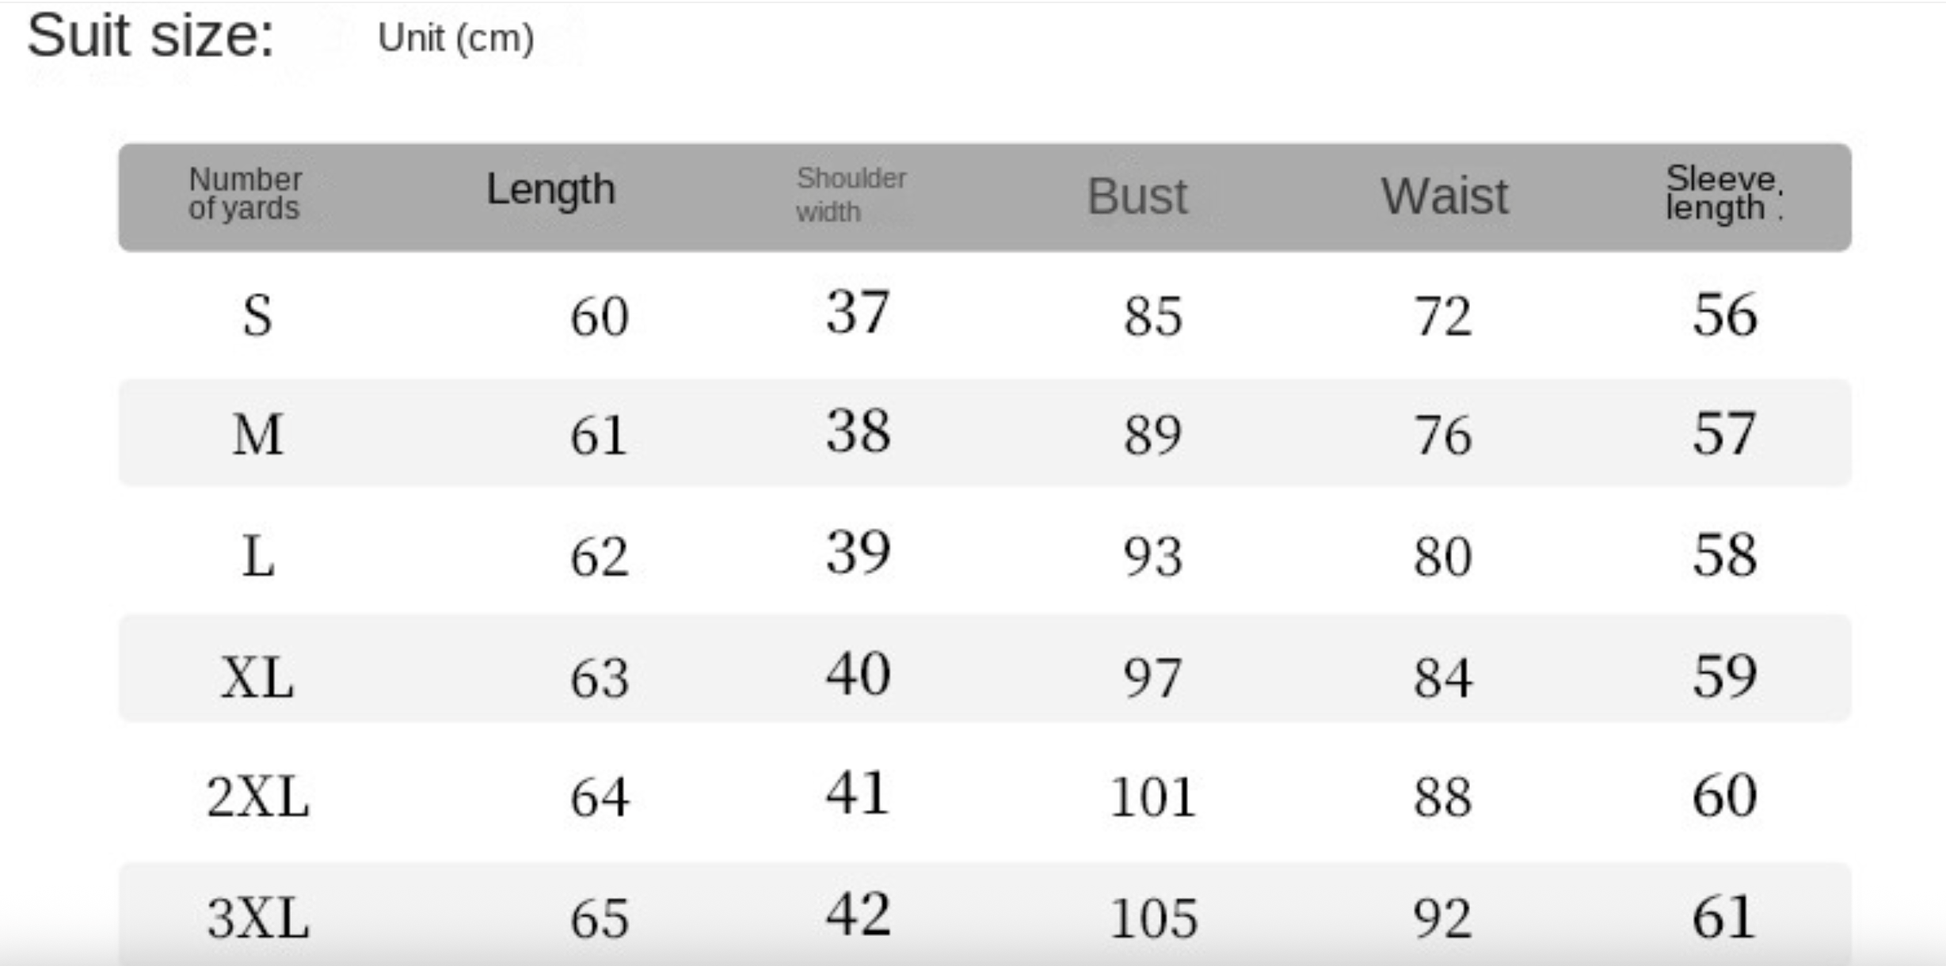Click the L size row label
This screenshot has height=966, width=1946.
click(x=257, y=556)
